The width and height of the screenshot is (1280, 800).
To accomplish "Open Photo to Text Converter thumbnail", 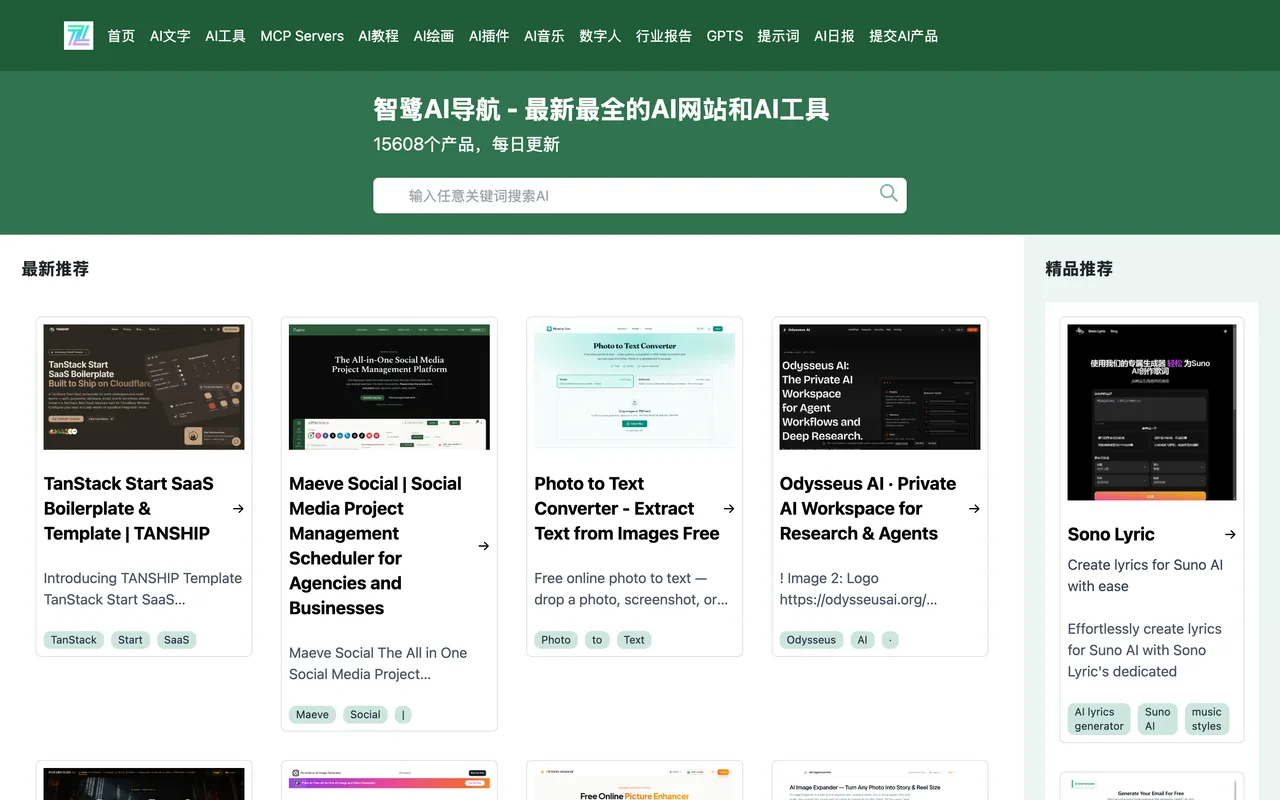I will click(635, 387).
